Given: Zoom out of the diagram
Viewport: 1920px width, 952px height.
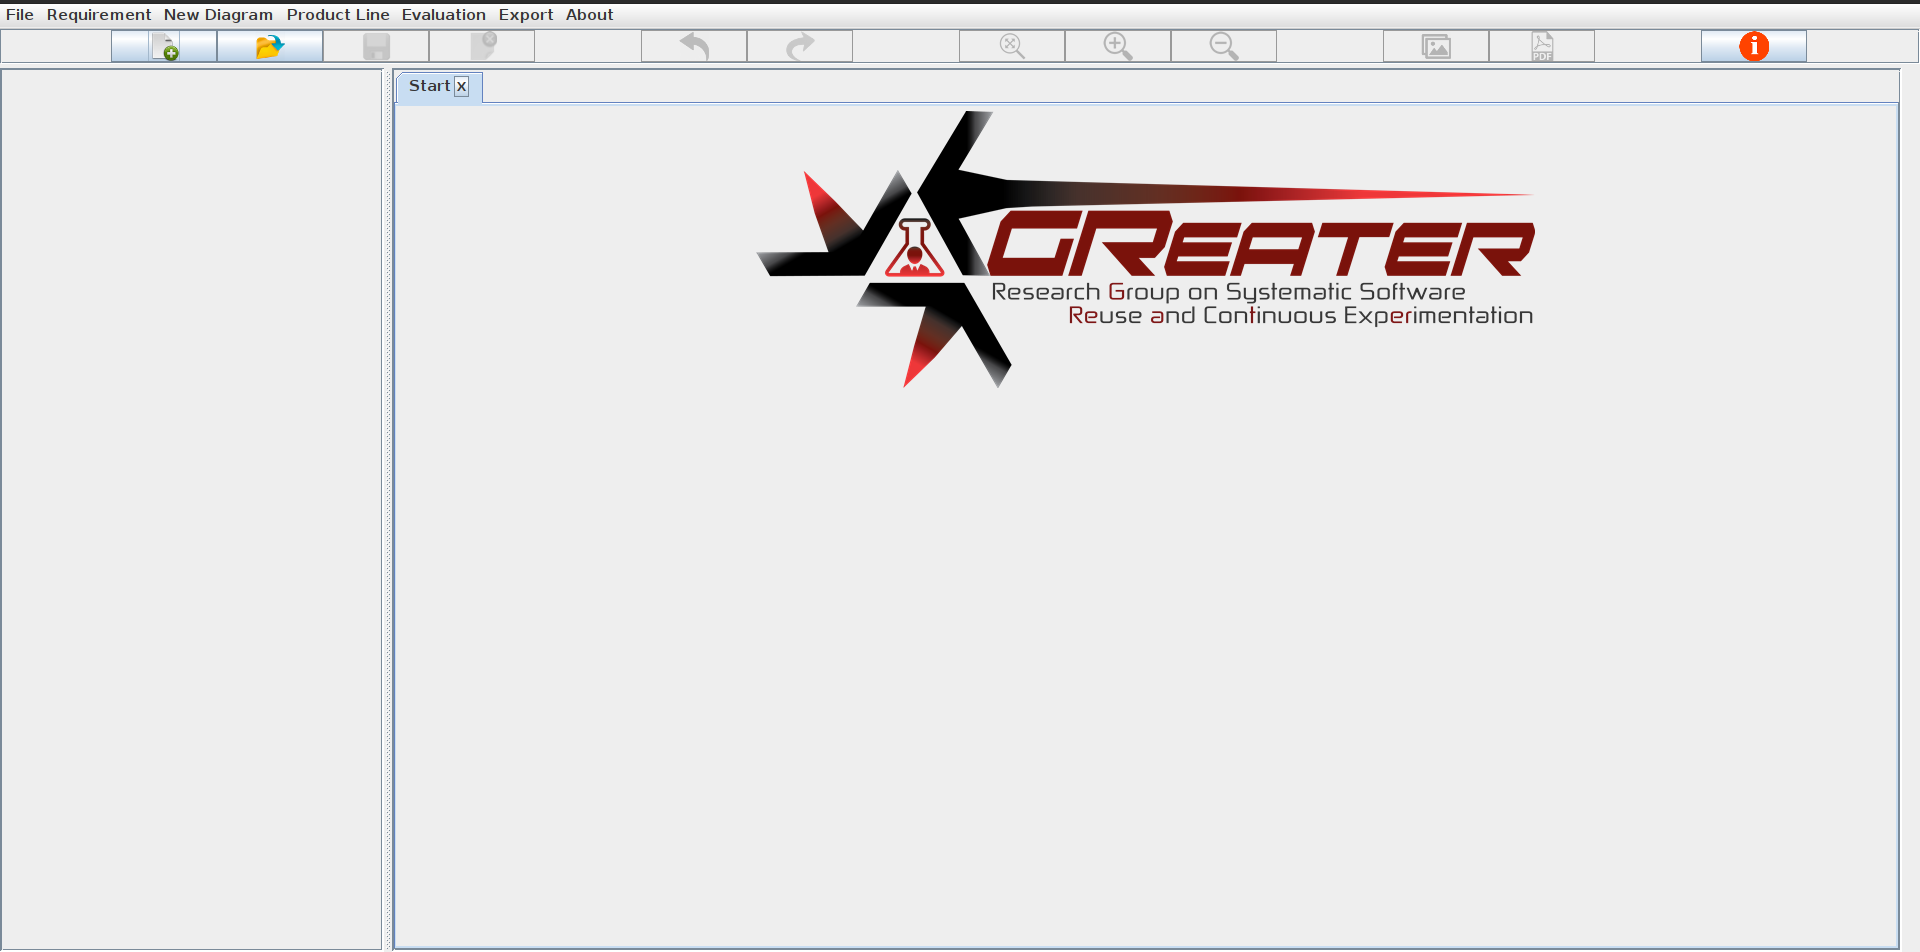Looking at the screenshot, I should [x=1223, y=45].
